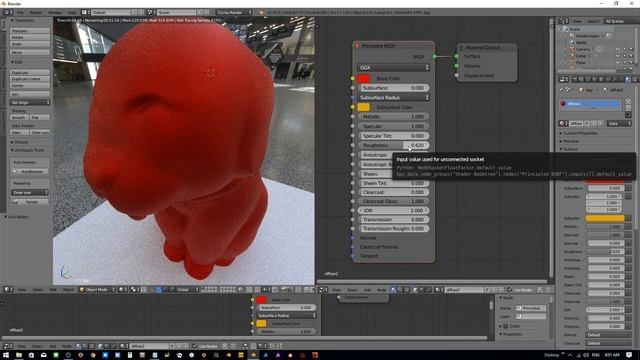The height and width of the screenshot is (360, 640).
Task: Set shading to Flat
Action: click(x=40, y=118)
